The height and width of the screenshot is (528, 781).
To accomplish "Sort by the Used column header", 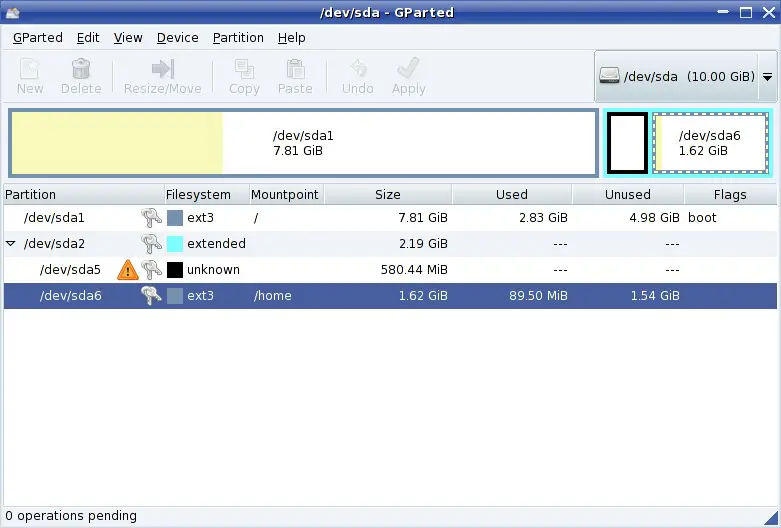I will coord(512,194).
